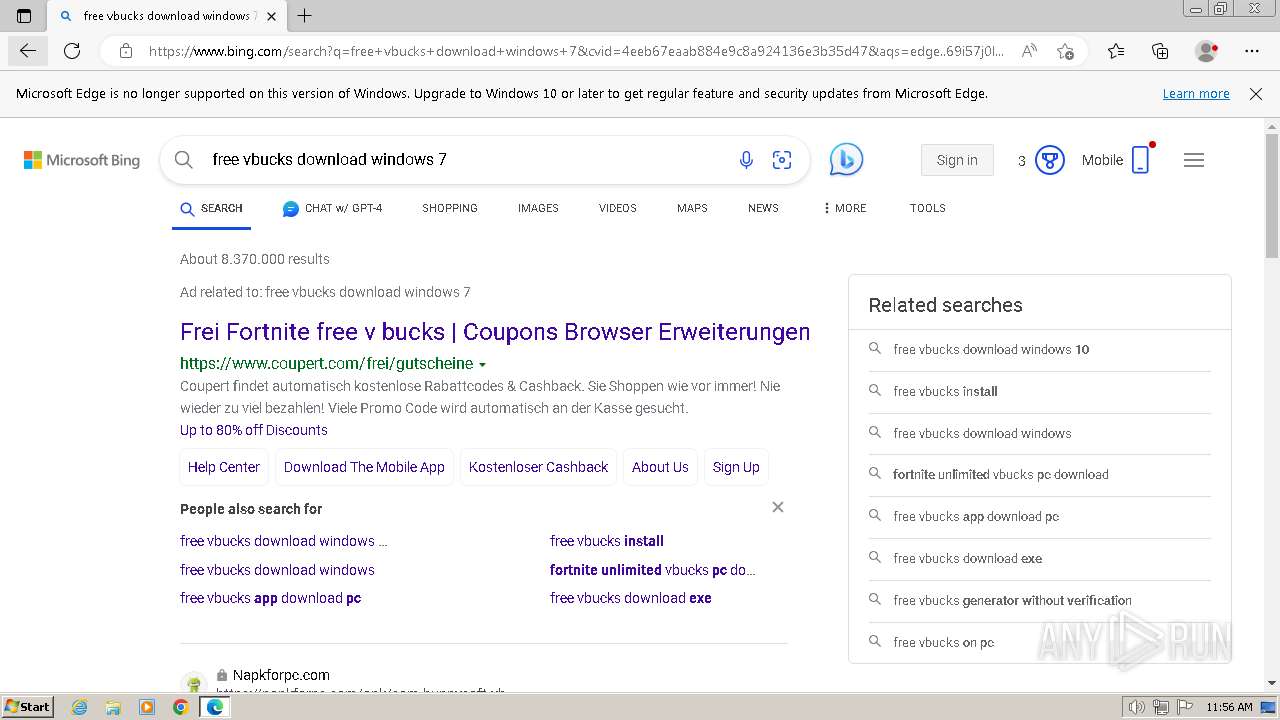Open the Bing hamburger settings menu
1280x720 pixels.
(1194, 160)
